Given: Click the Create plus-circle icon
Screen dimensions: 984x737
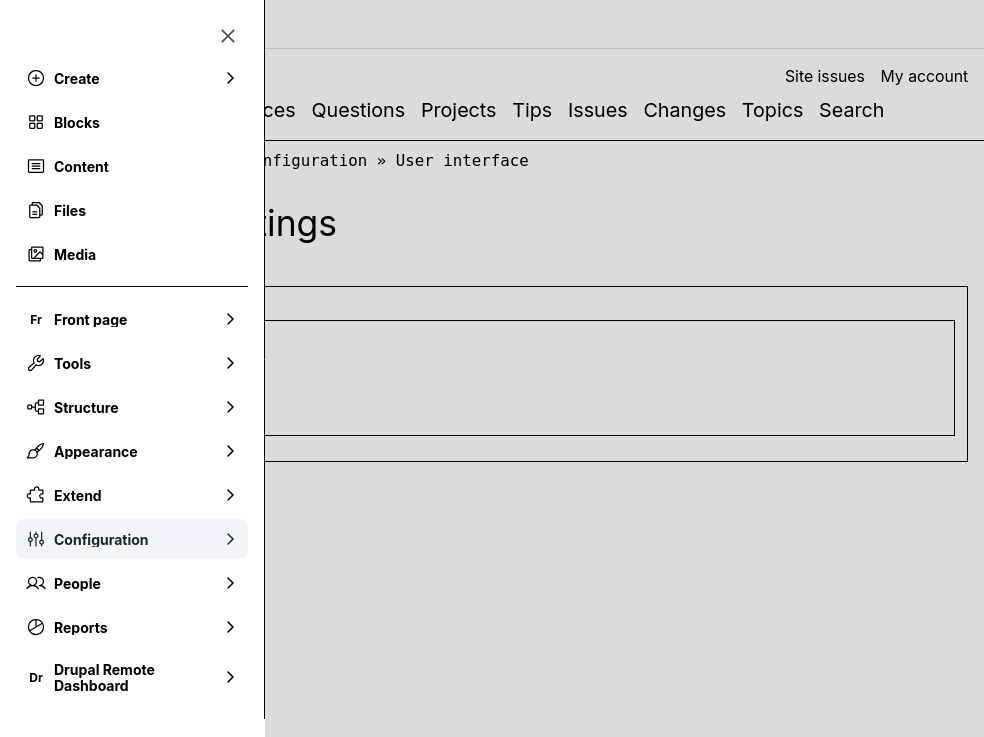Looking at the screenshot, I should pos(36,78).
